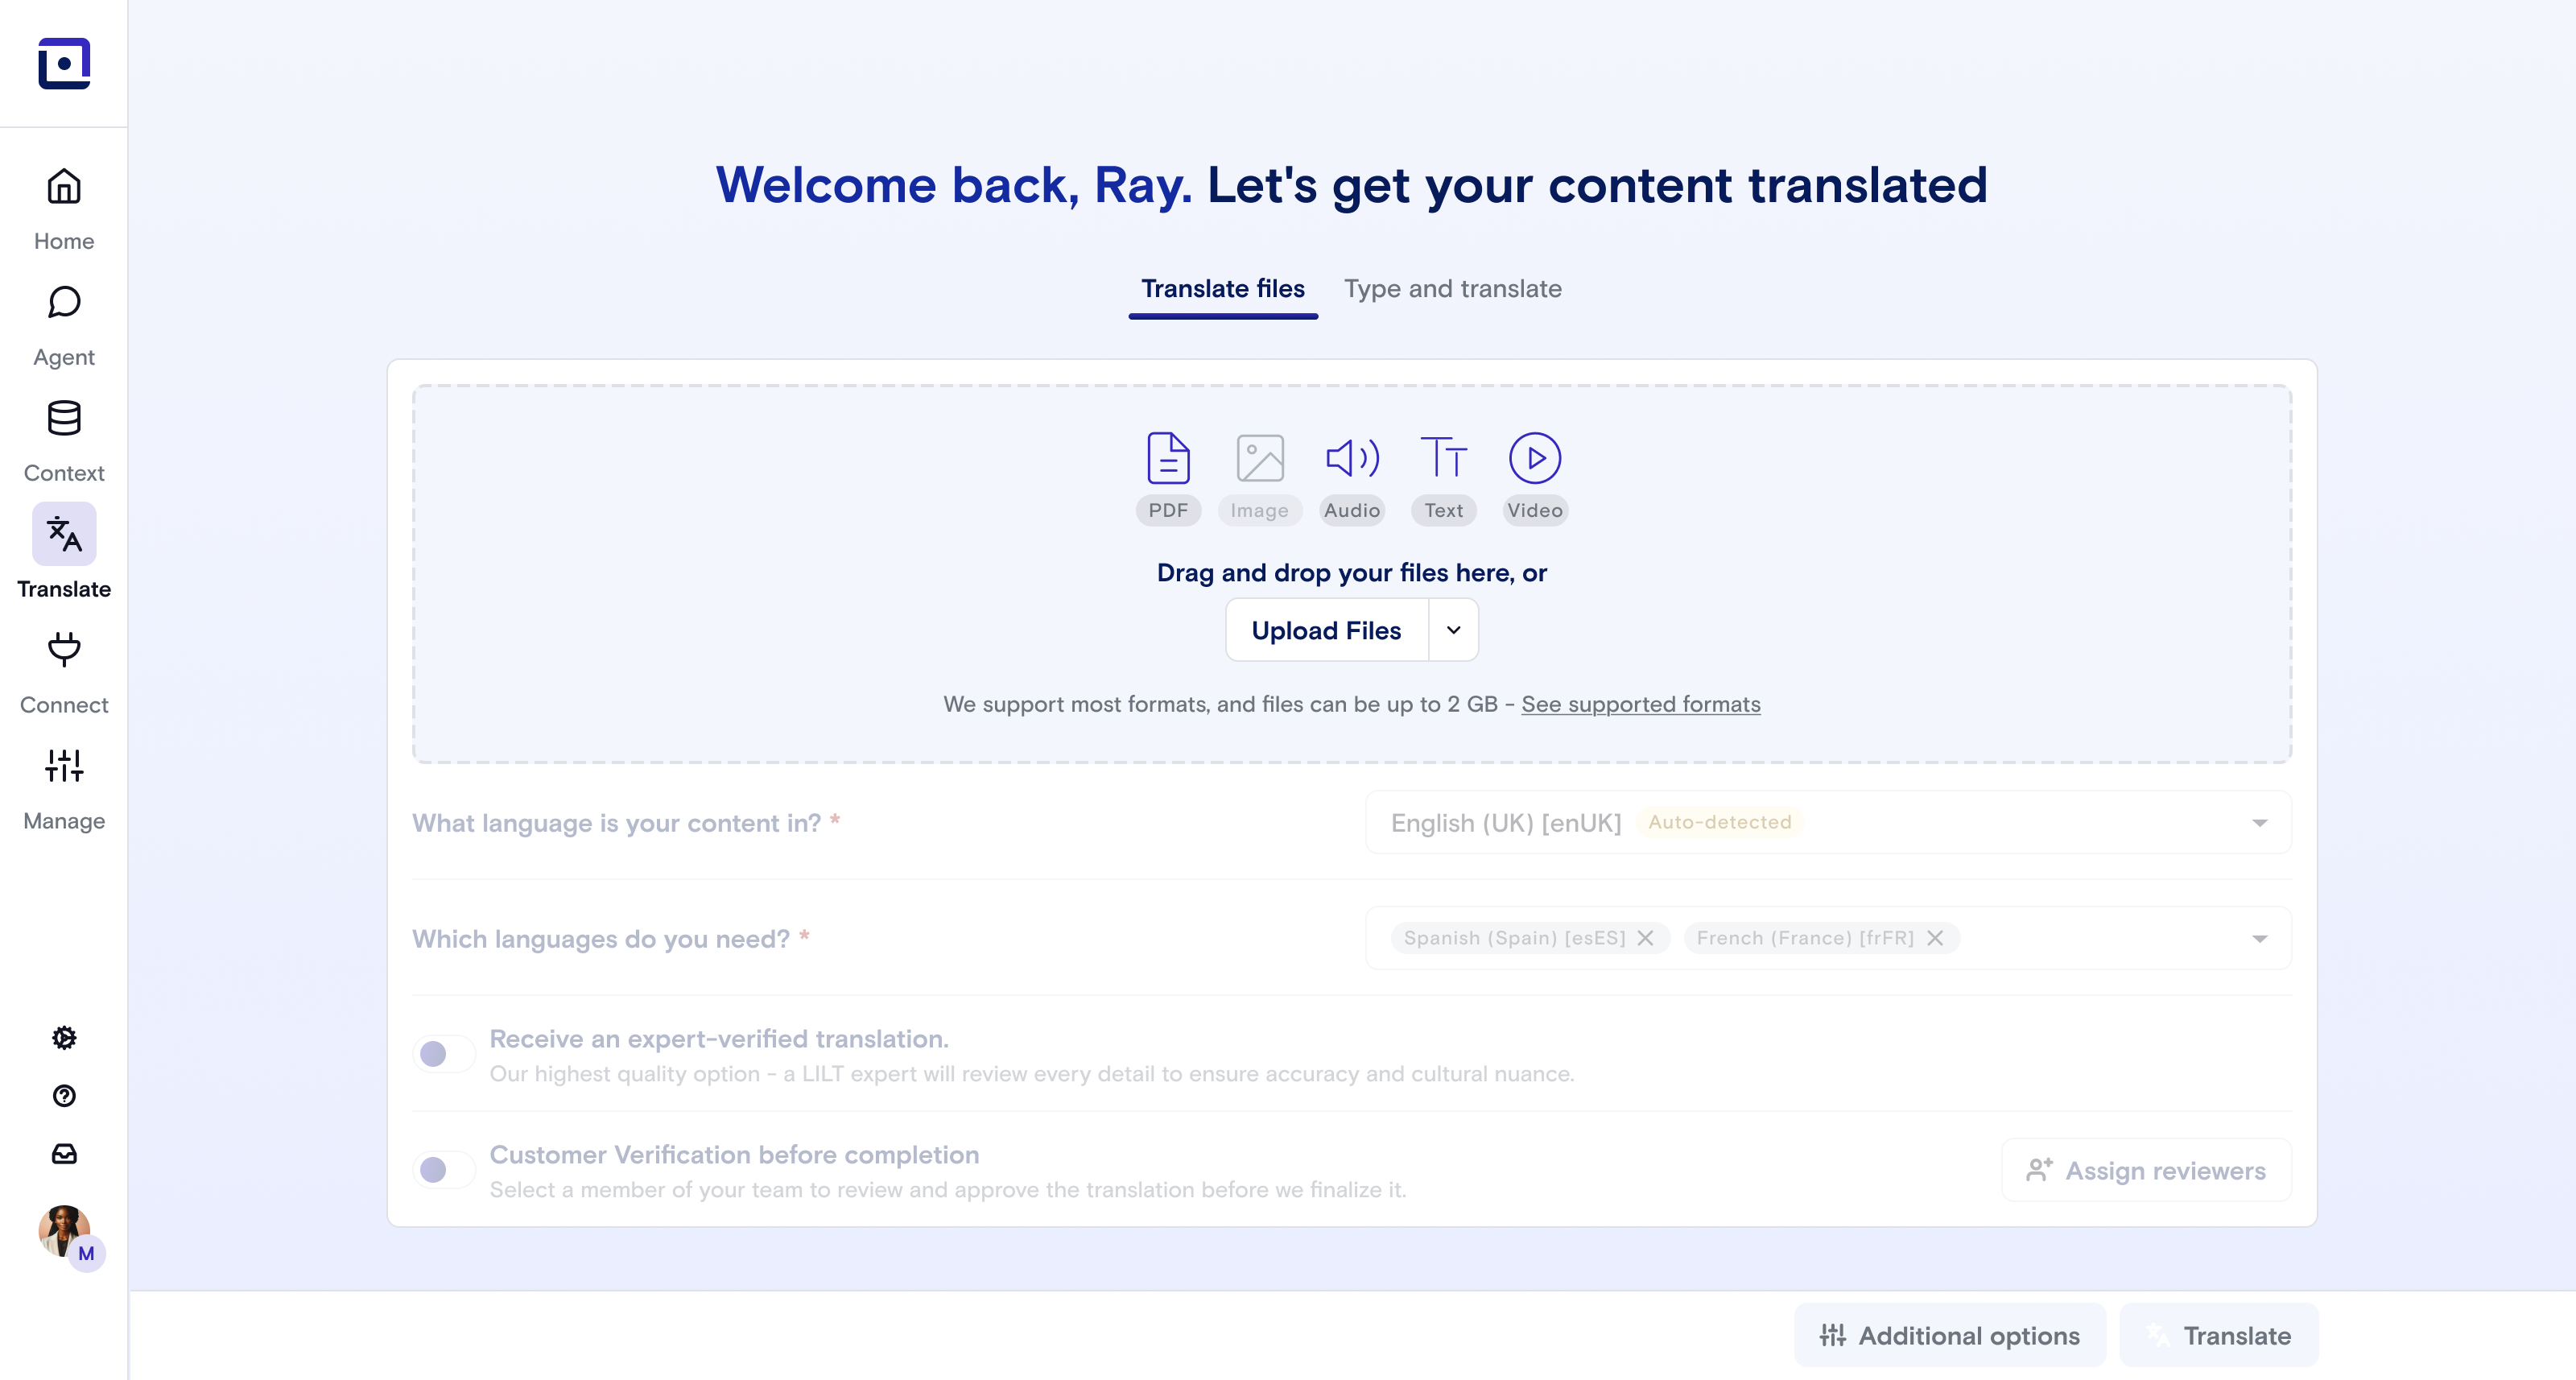
Task: Select the Translate files tab
Action: [x=1222, y=289]
